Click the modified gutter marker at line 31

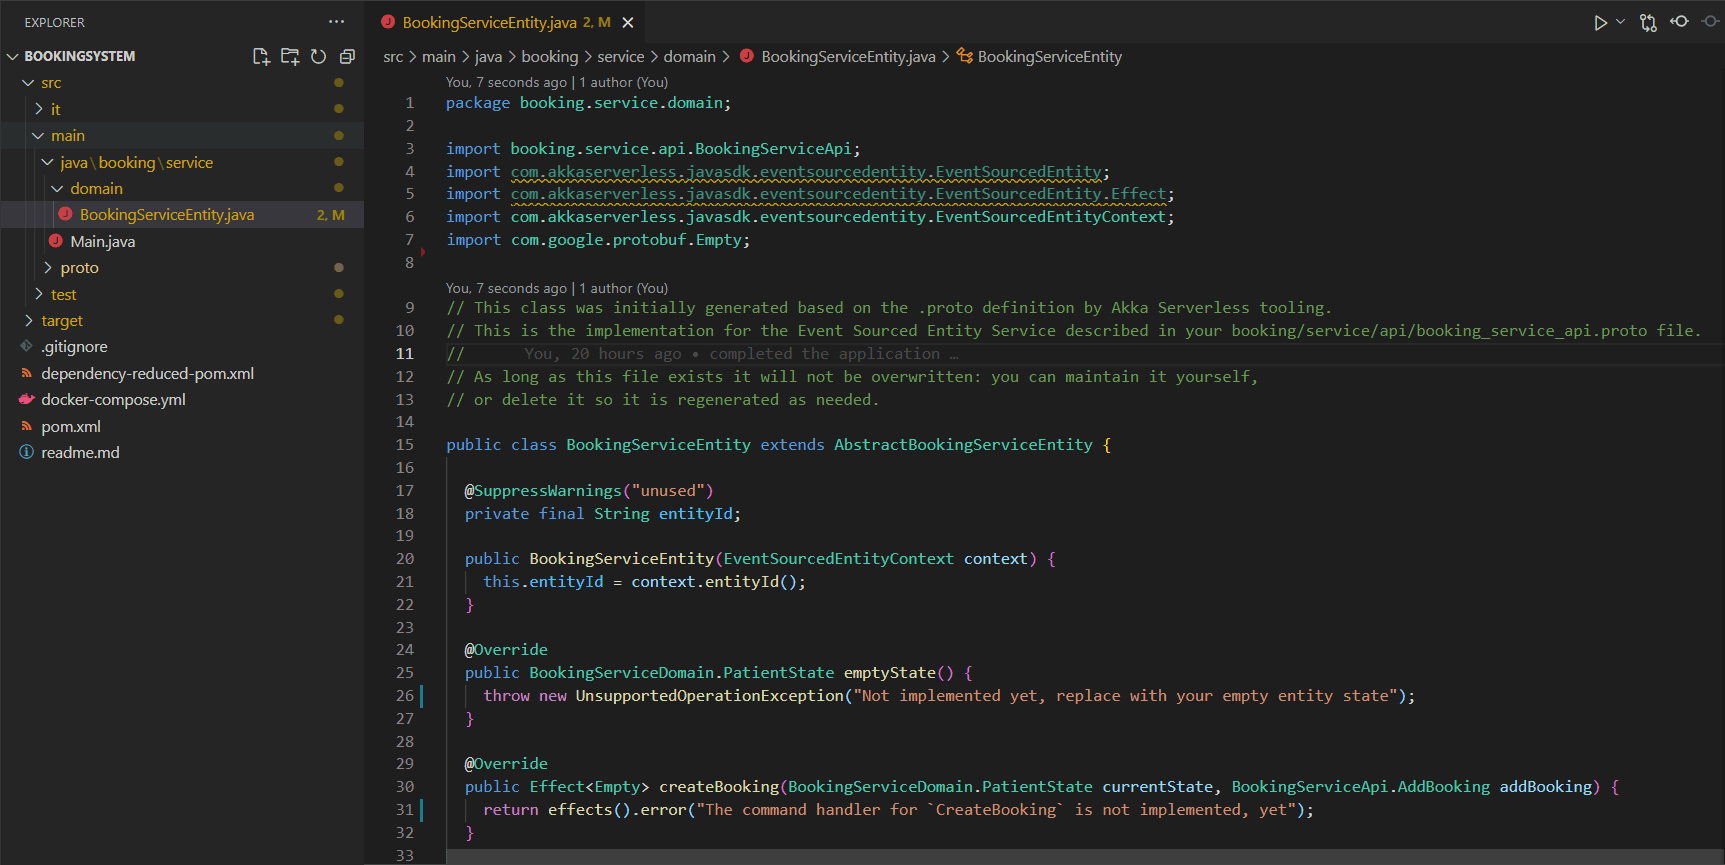point(421,810)
